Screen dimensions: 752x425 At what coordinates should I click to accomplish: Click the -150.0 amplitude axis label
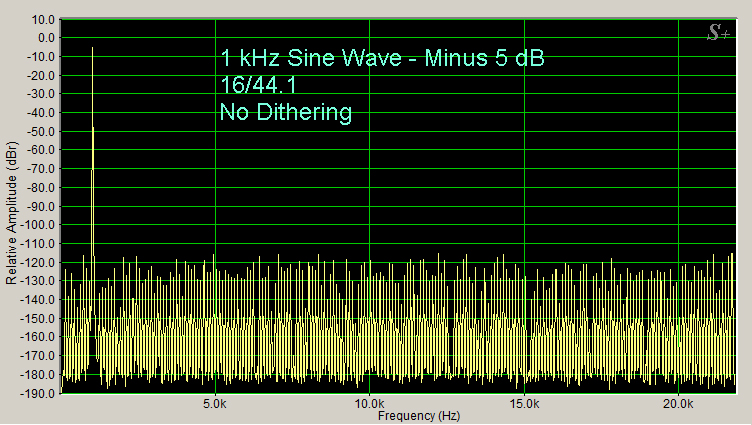tap(37, 319)
